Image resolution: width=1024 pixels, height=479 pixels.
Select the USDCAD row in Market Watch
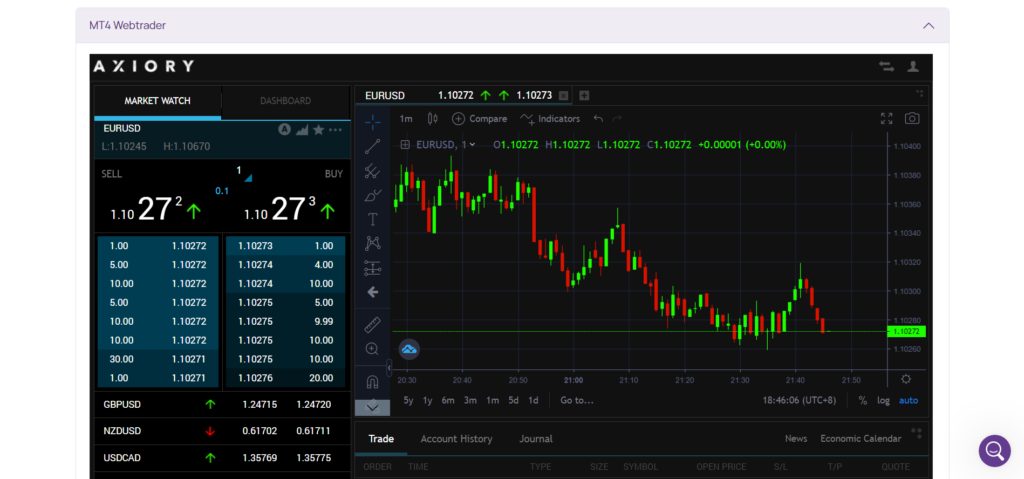coord(223,458)
